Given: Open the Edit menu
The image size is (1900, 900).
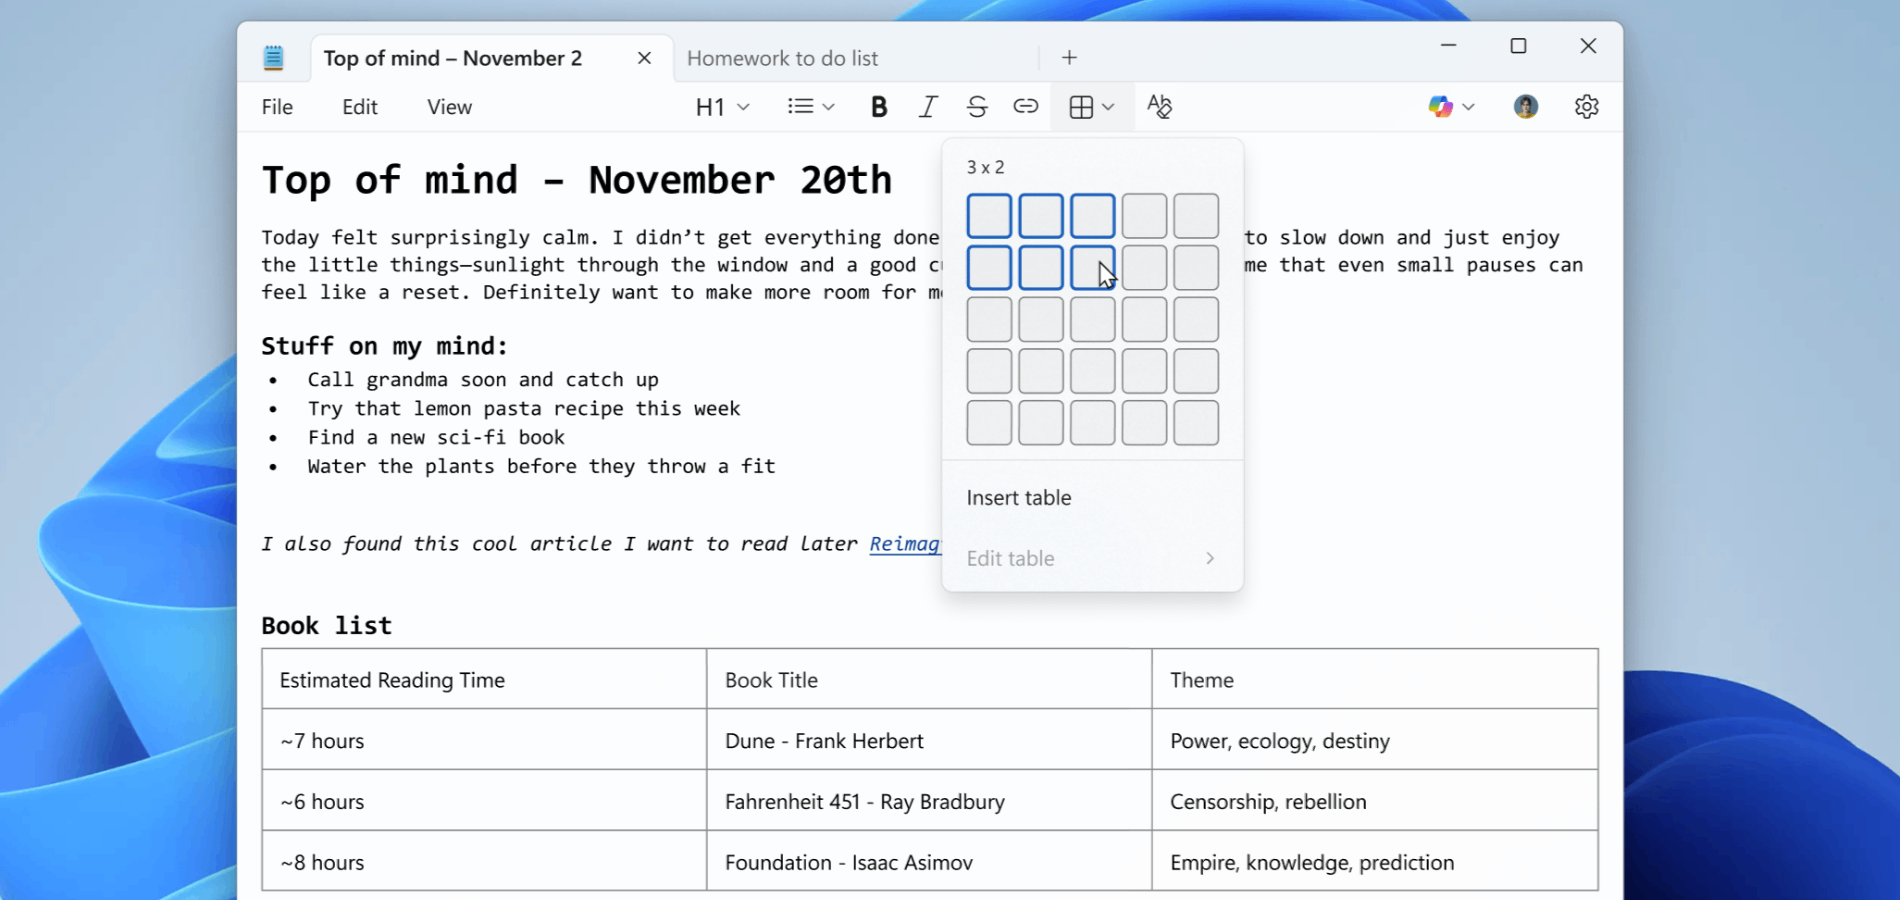Looking at the screenshot, I should pyautogui.click(x=360, y=107).
